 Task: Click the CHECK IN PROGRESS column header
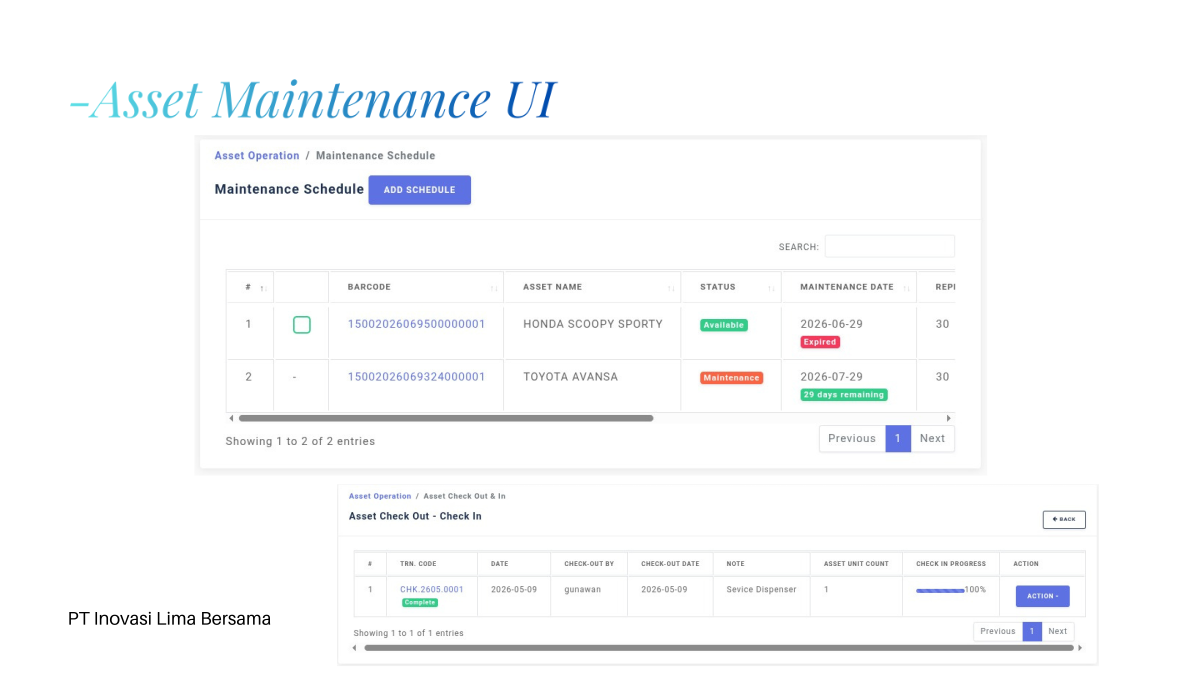click(951, 564)
